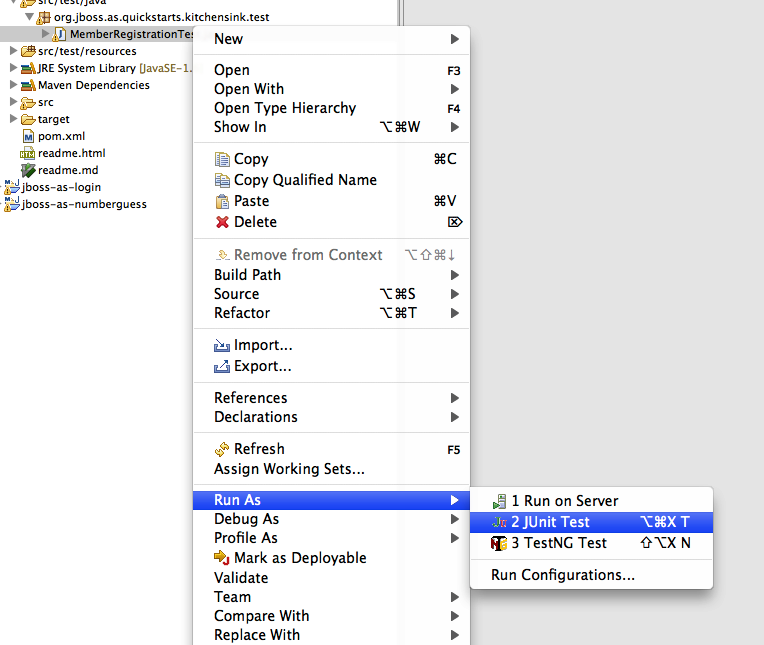The width and height of the screenshot is (764, 645).
Task: Select Open from the context menu
Action: (x=331, y=70)
